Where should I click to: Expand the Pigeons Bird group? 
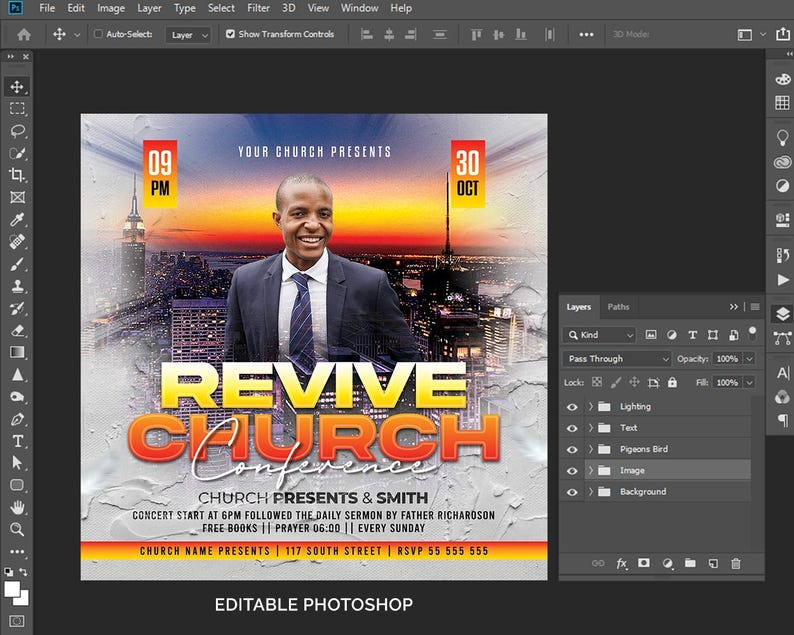click(590, 449)
